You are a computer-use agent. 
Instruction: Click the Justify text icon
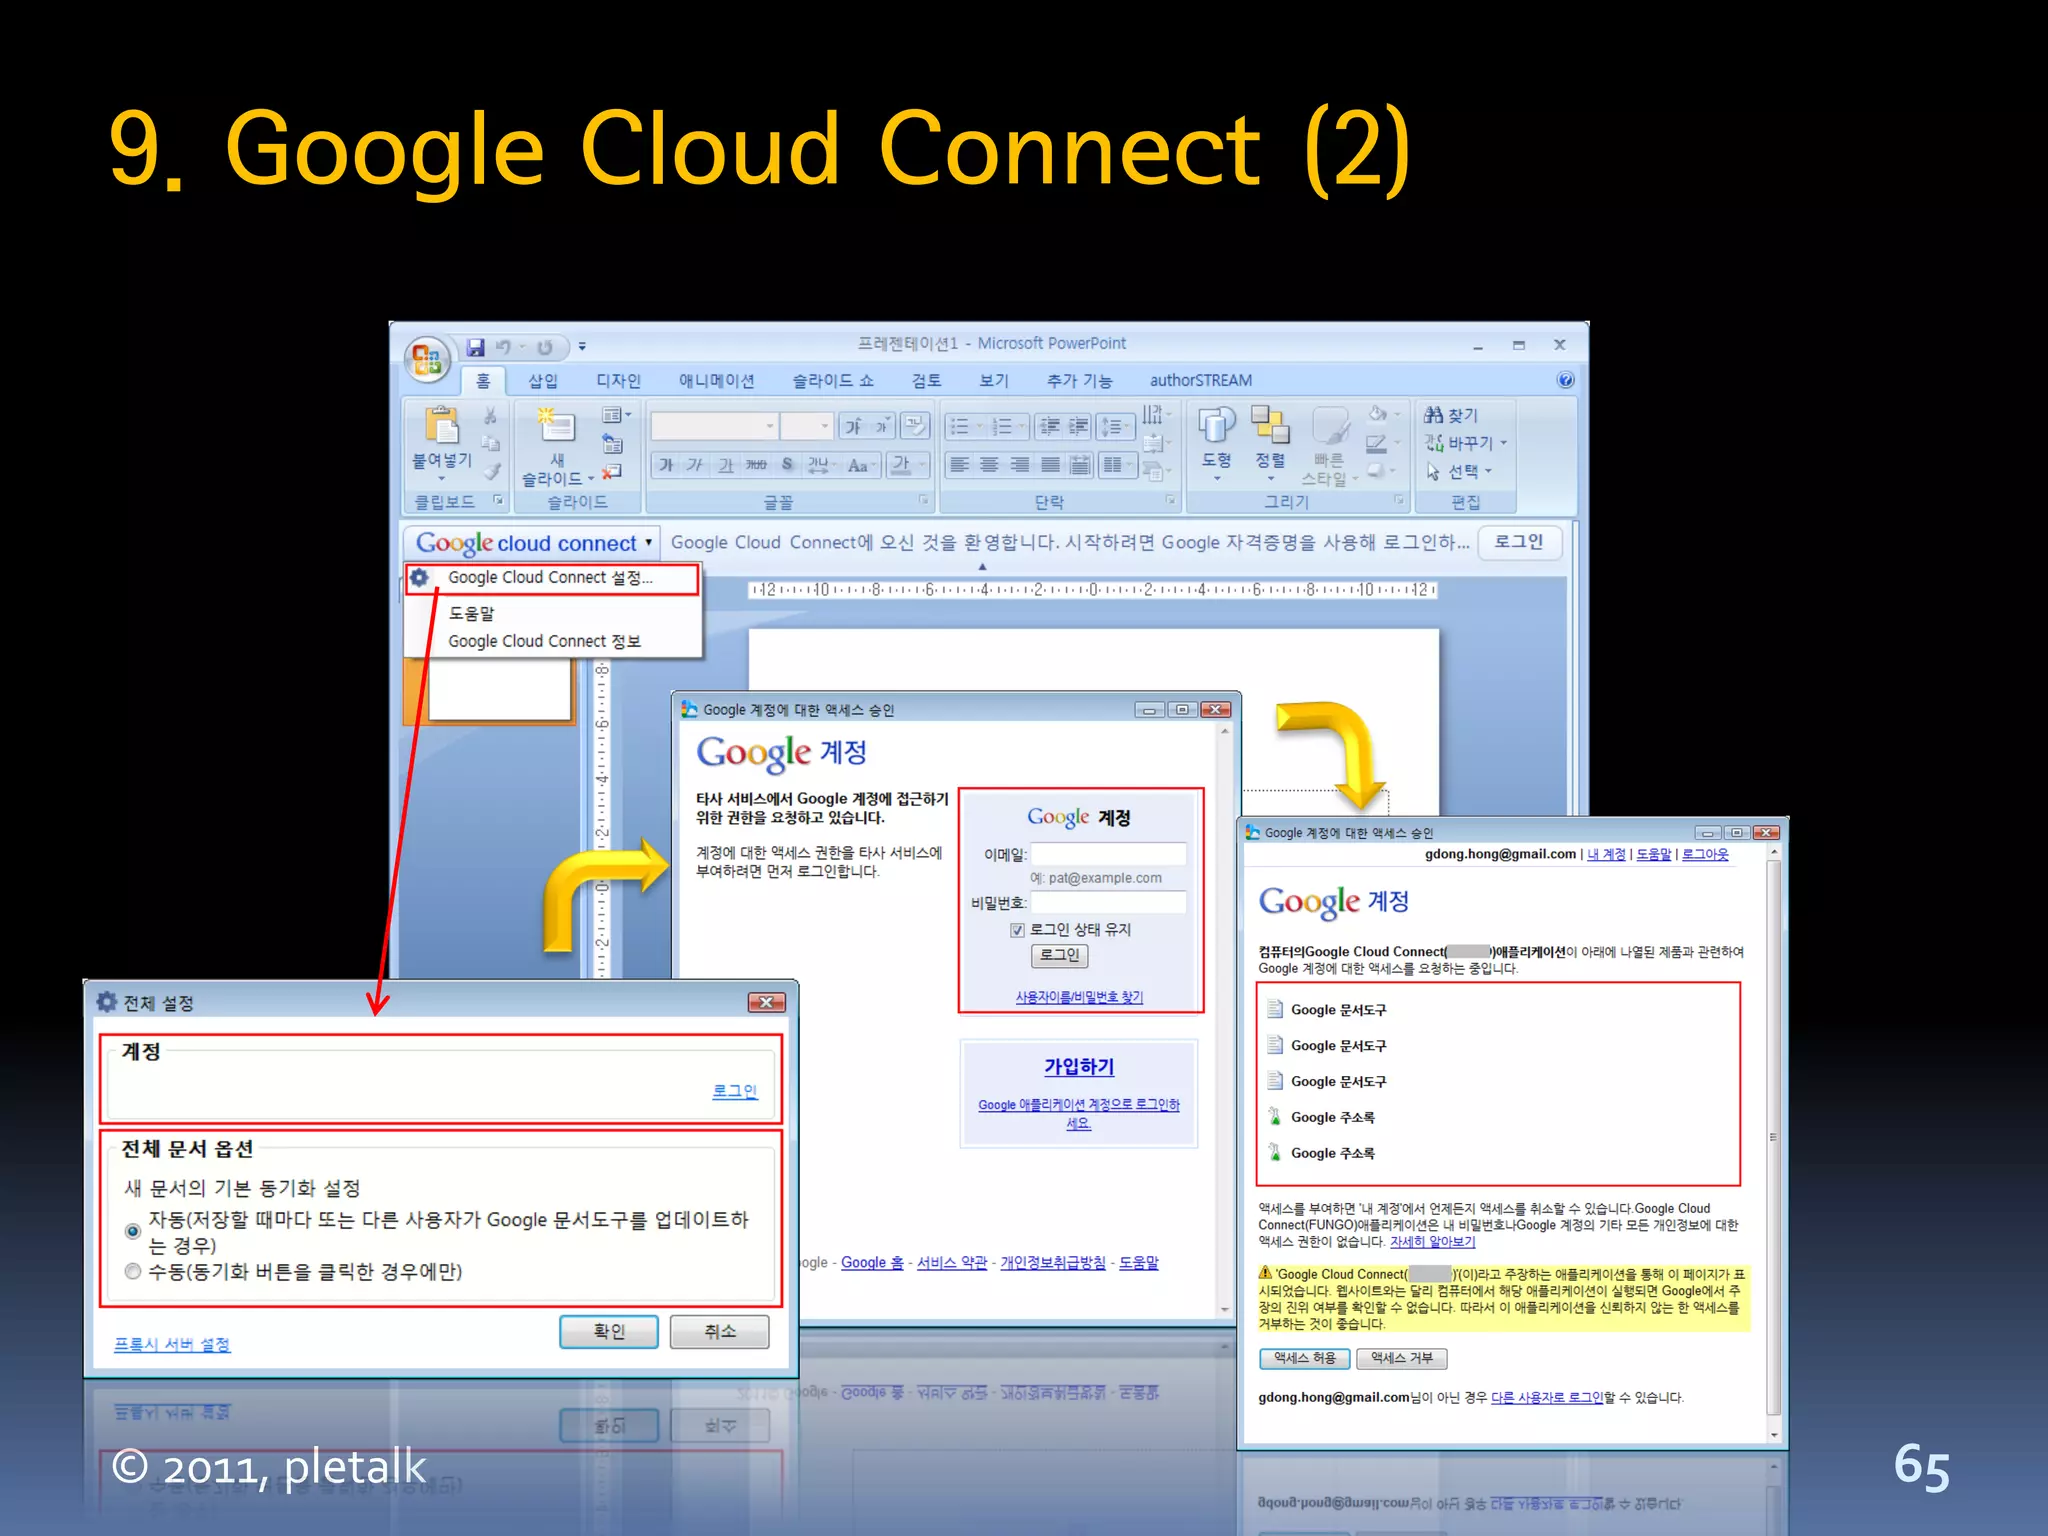pos(1049,465)
